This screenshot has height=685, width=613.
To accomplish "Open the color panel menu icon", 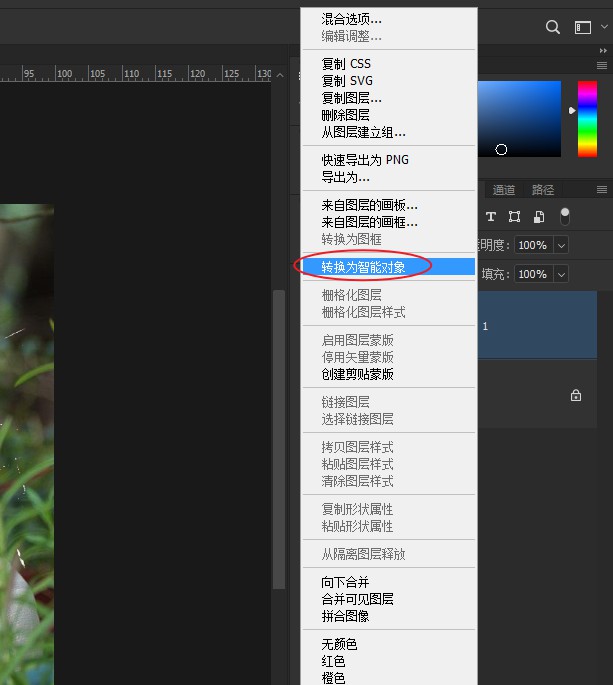I will point(602,66).
